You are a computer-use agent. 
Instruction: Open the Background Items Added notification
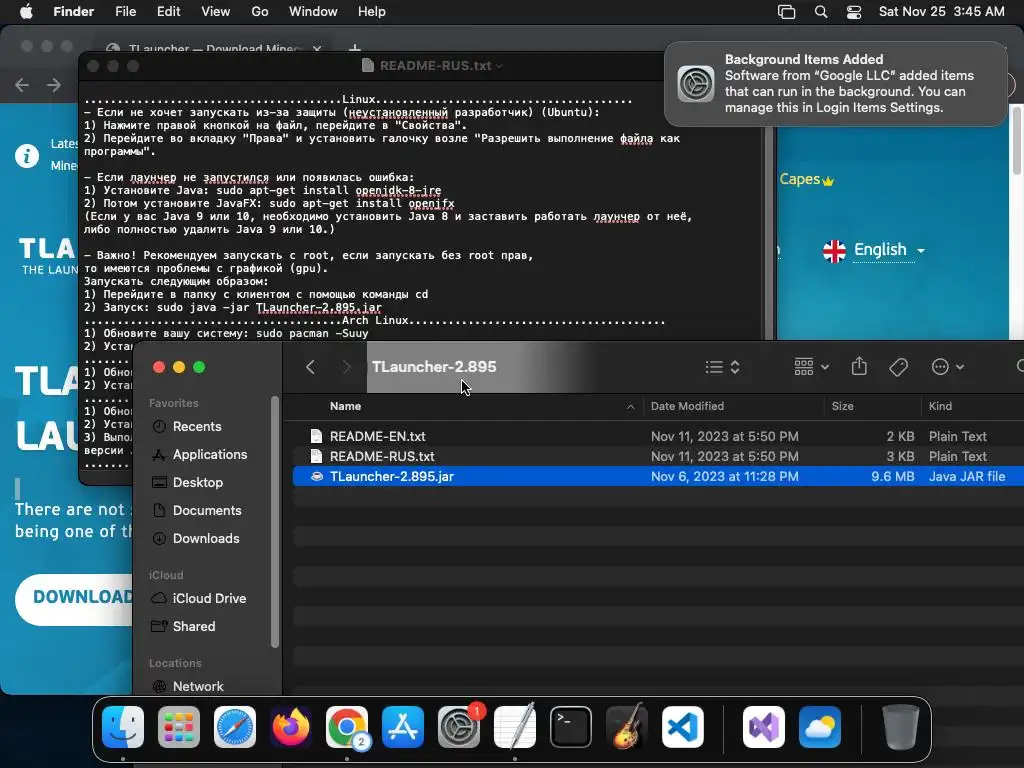click(x=835, y=84)
